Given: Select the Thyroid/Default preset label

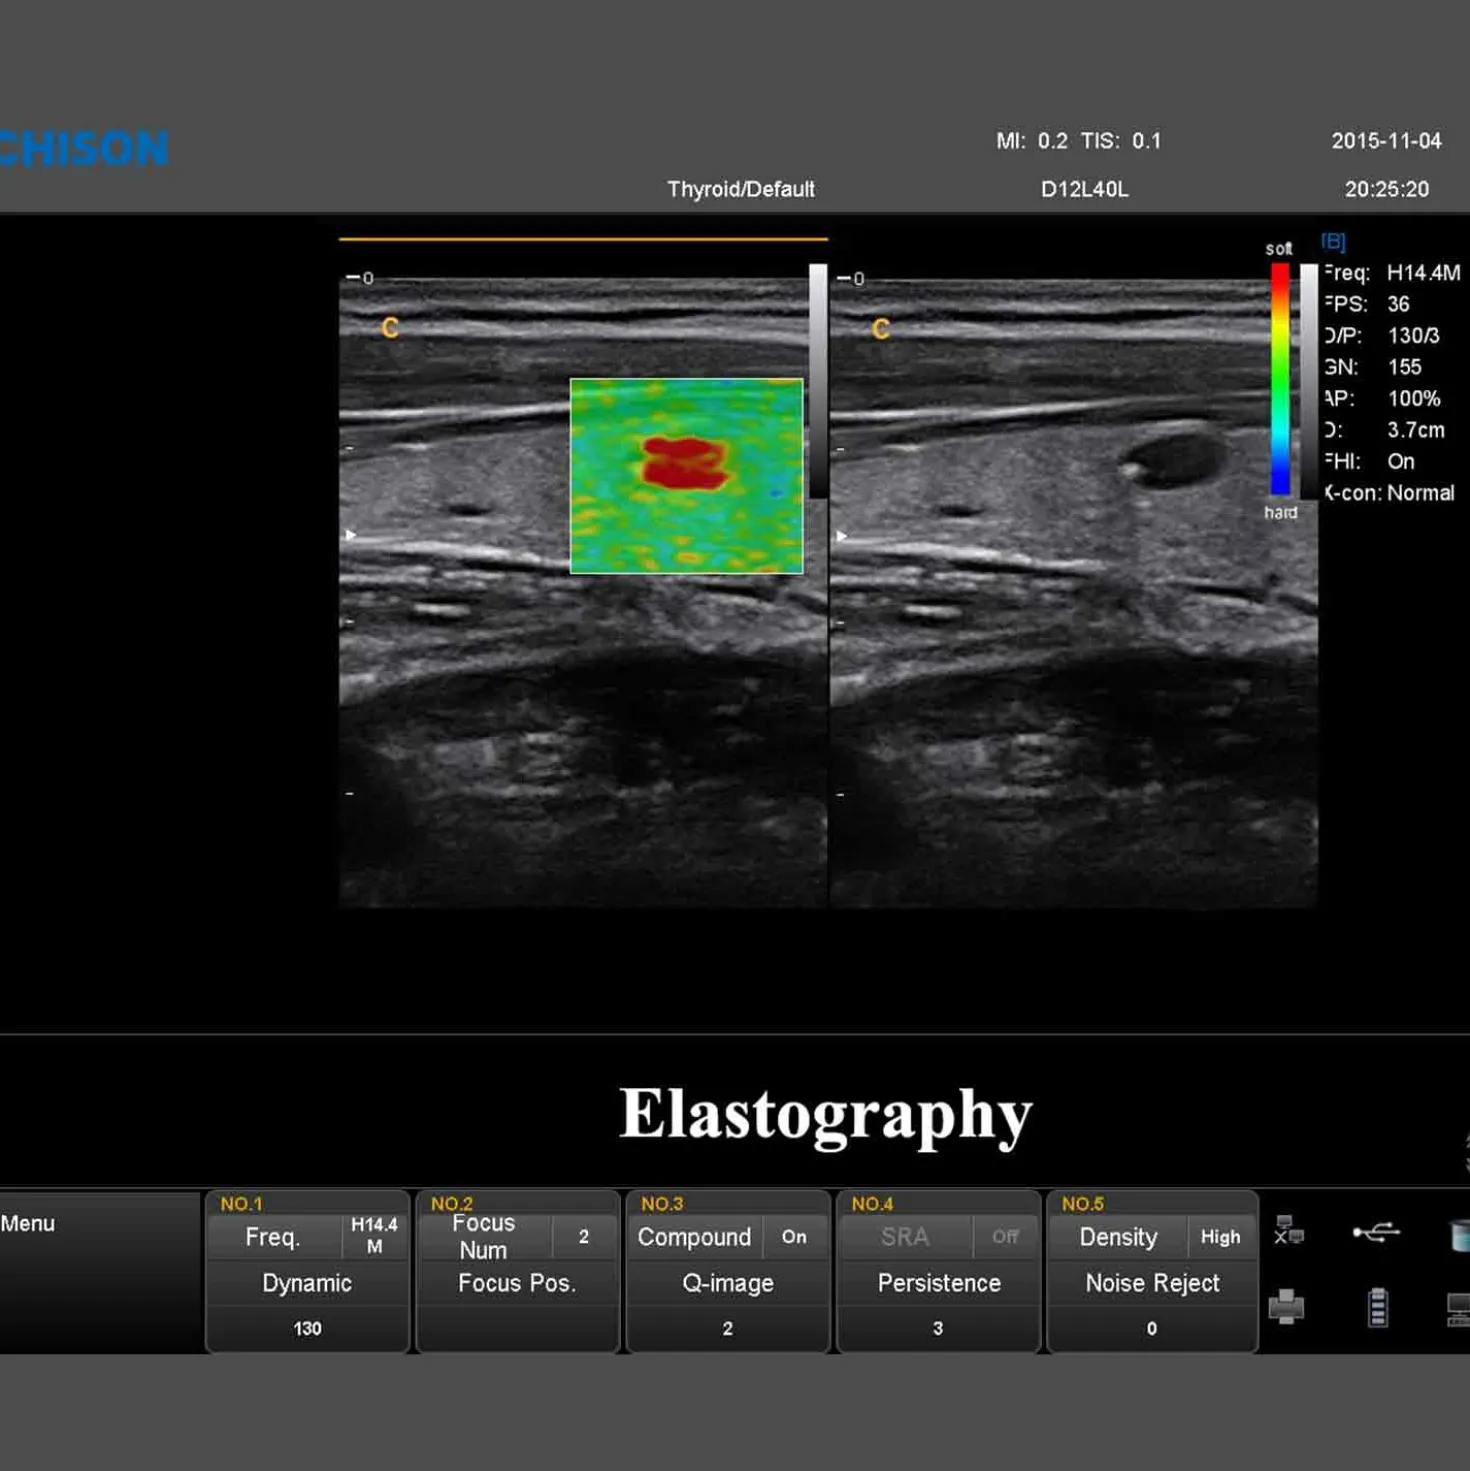Looking at the screenshot, I should tap(741, 189).
